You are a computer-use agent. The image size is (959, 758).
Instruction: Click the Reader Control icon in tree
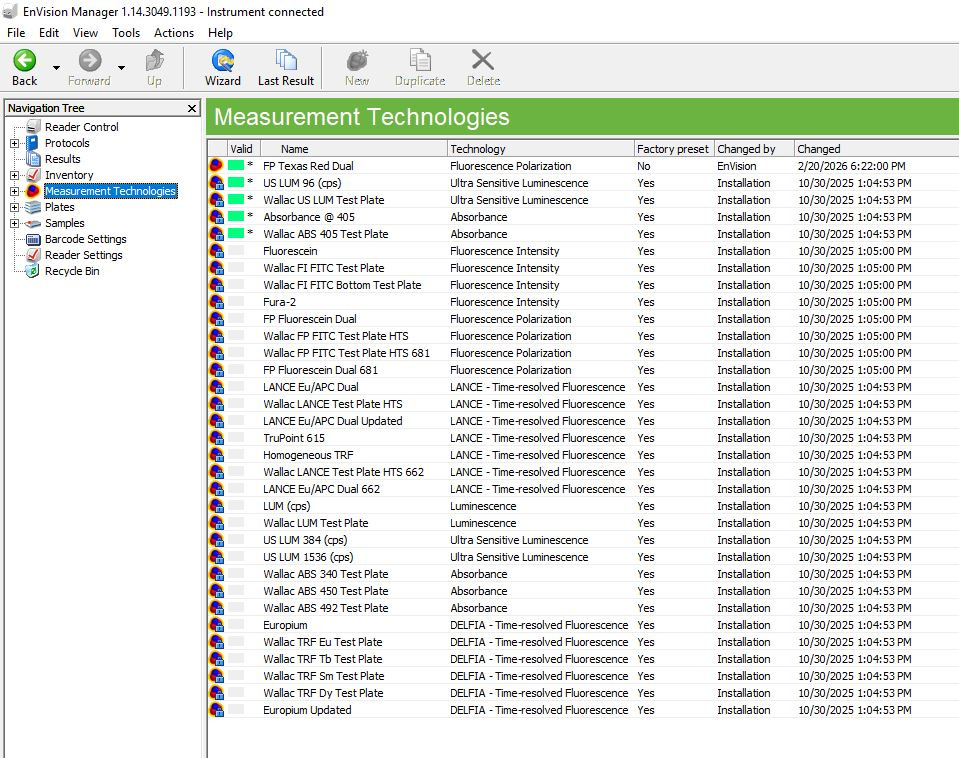pyautogui.click(x=33, y=127)
